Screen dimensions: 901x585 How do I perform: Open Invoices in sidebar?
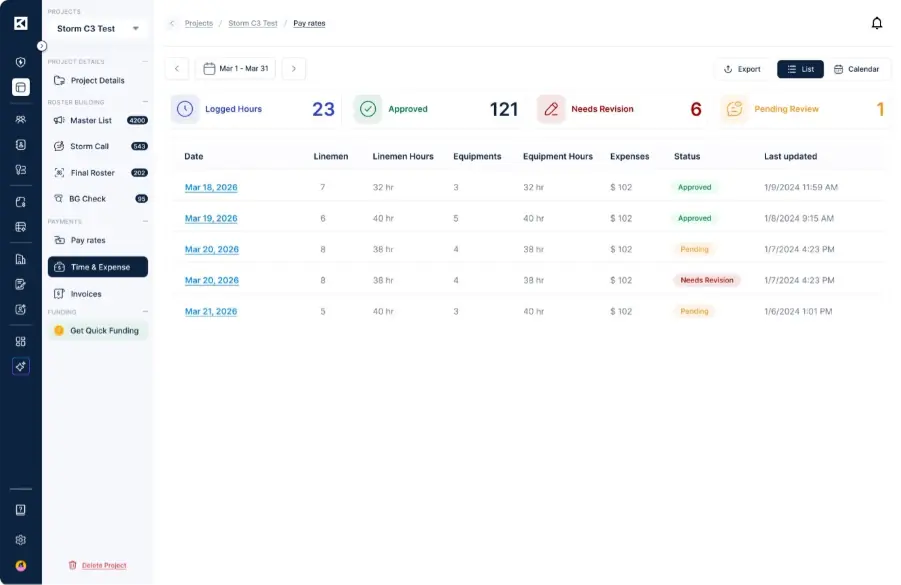[x=98, y=294]
